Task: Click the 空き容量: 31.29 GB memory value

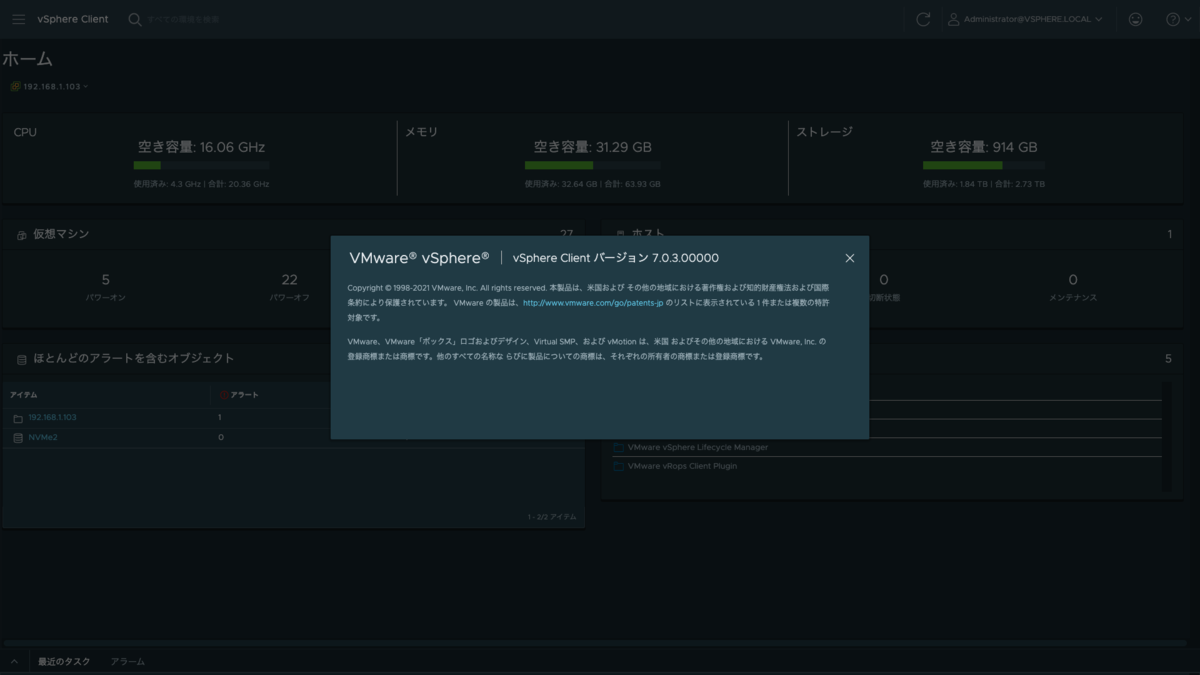Action: [x=592, y=147]
